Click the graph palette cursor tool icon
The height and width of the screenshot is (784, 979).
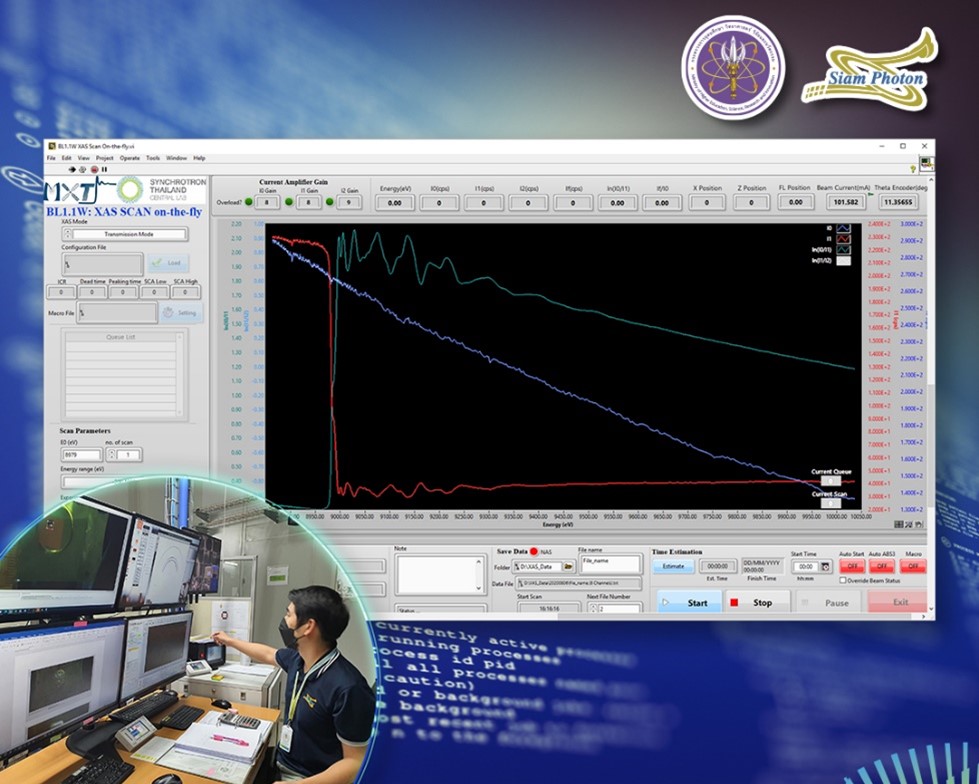(x=898, y=524)
